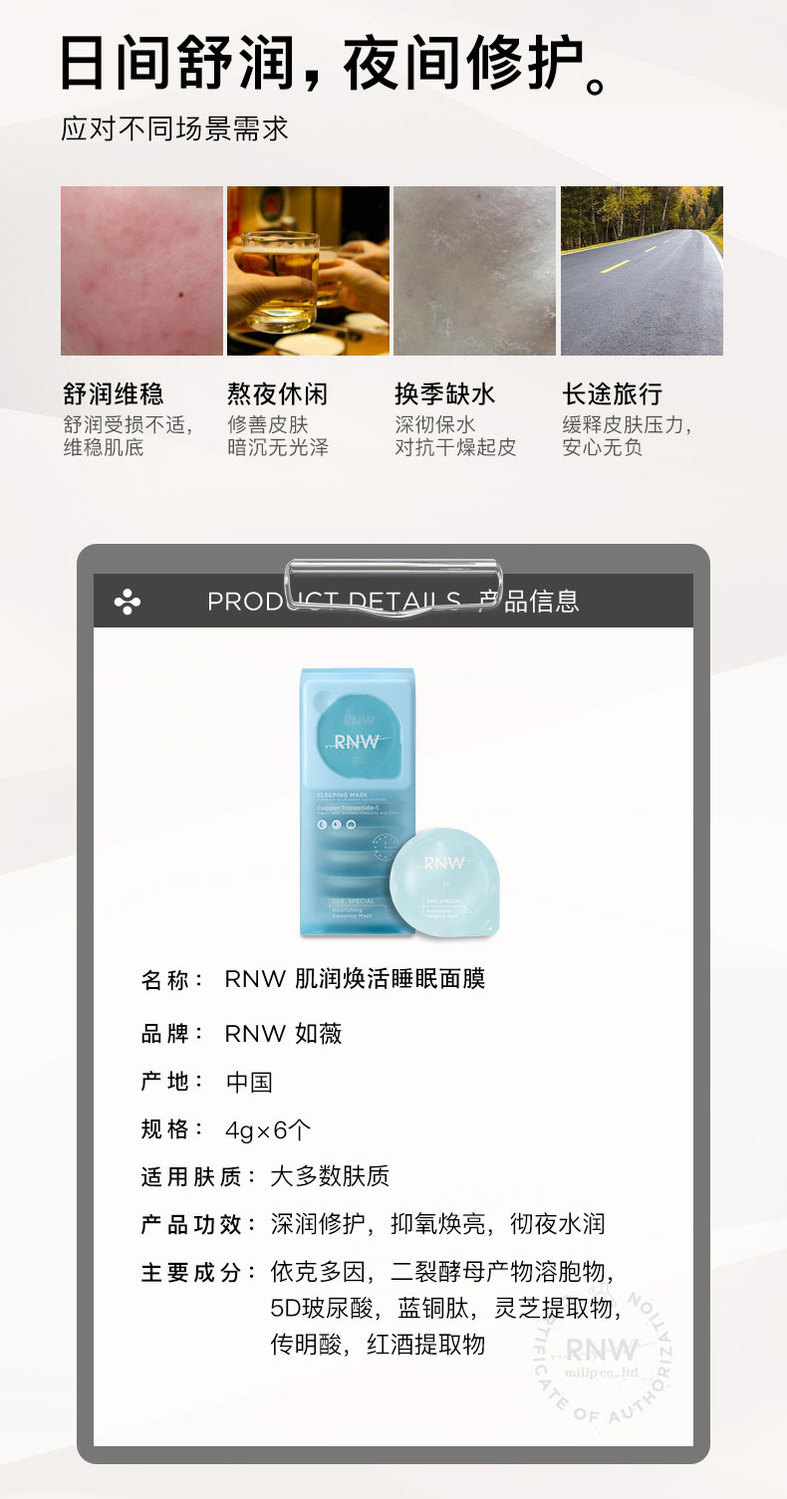Select the 换季缺水 label
This screenshot has width=787, height=1499.
[445, 393]
